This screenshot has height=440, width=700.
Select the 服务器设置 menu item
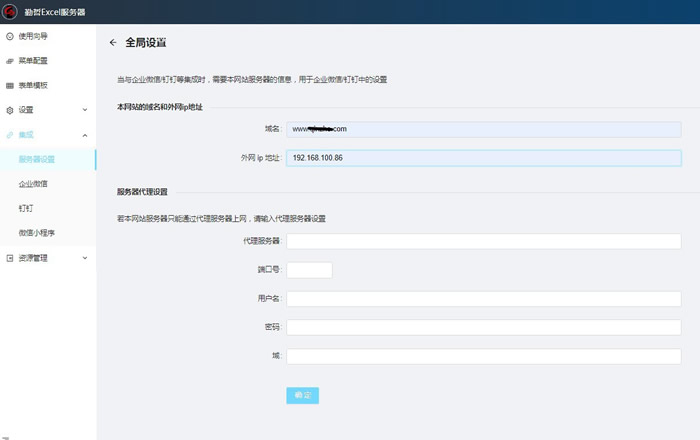tap(37, 159)
